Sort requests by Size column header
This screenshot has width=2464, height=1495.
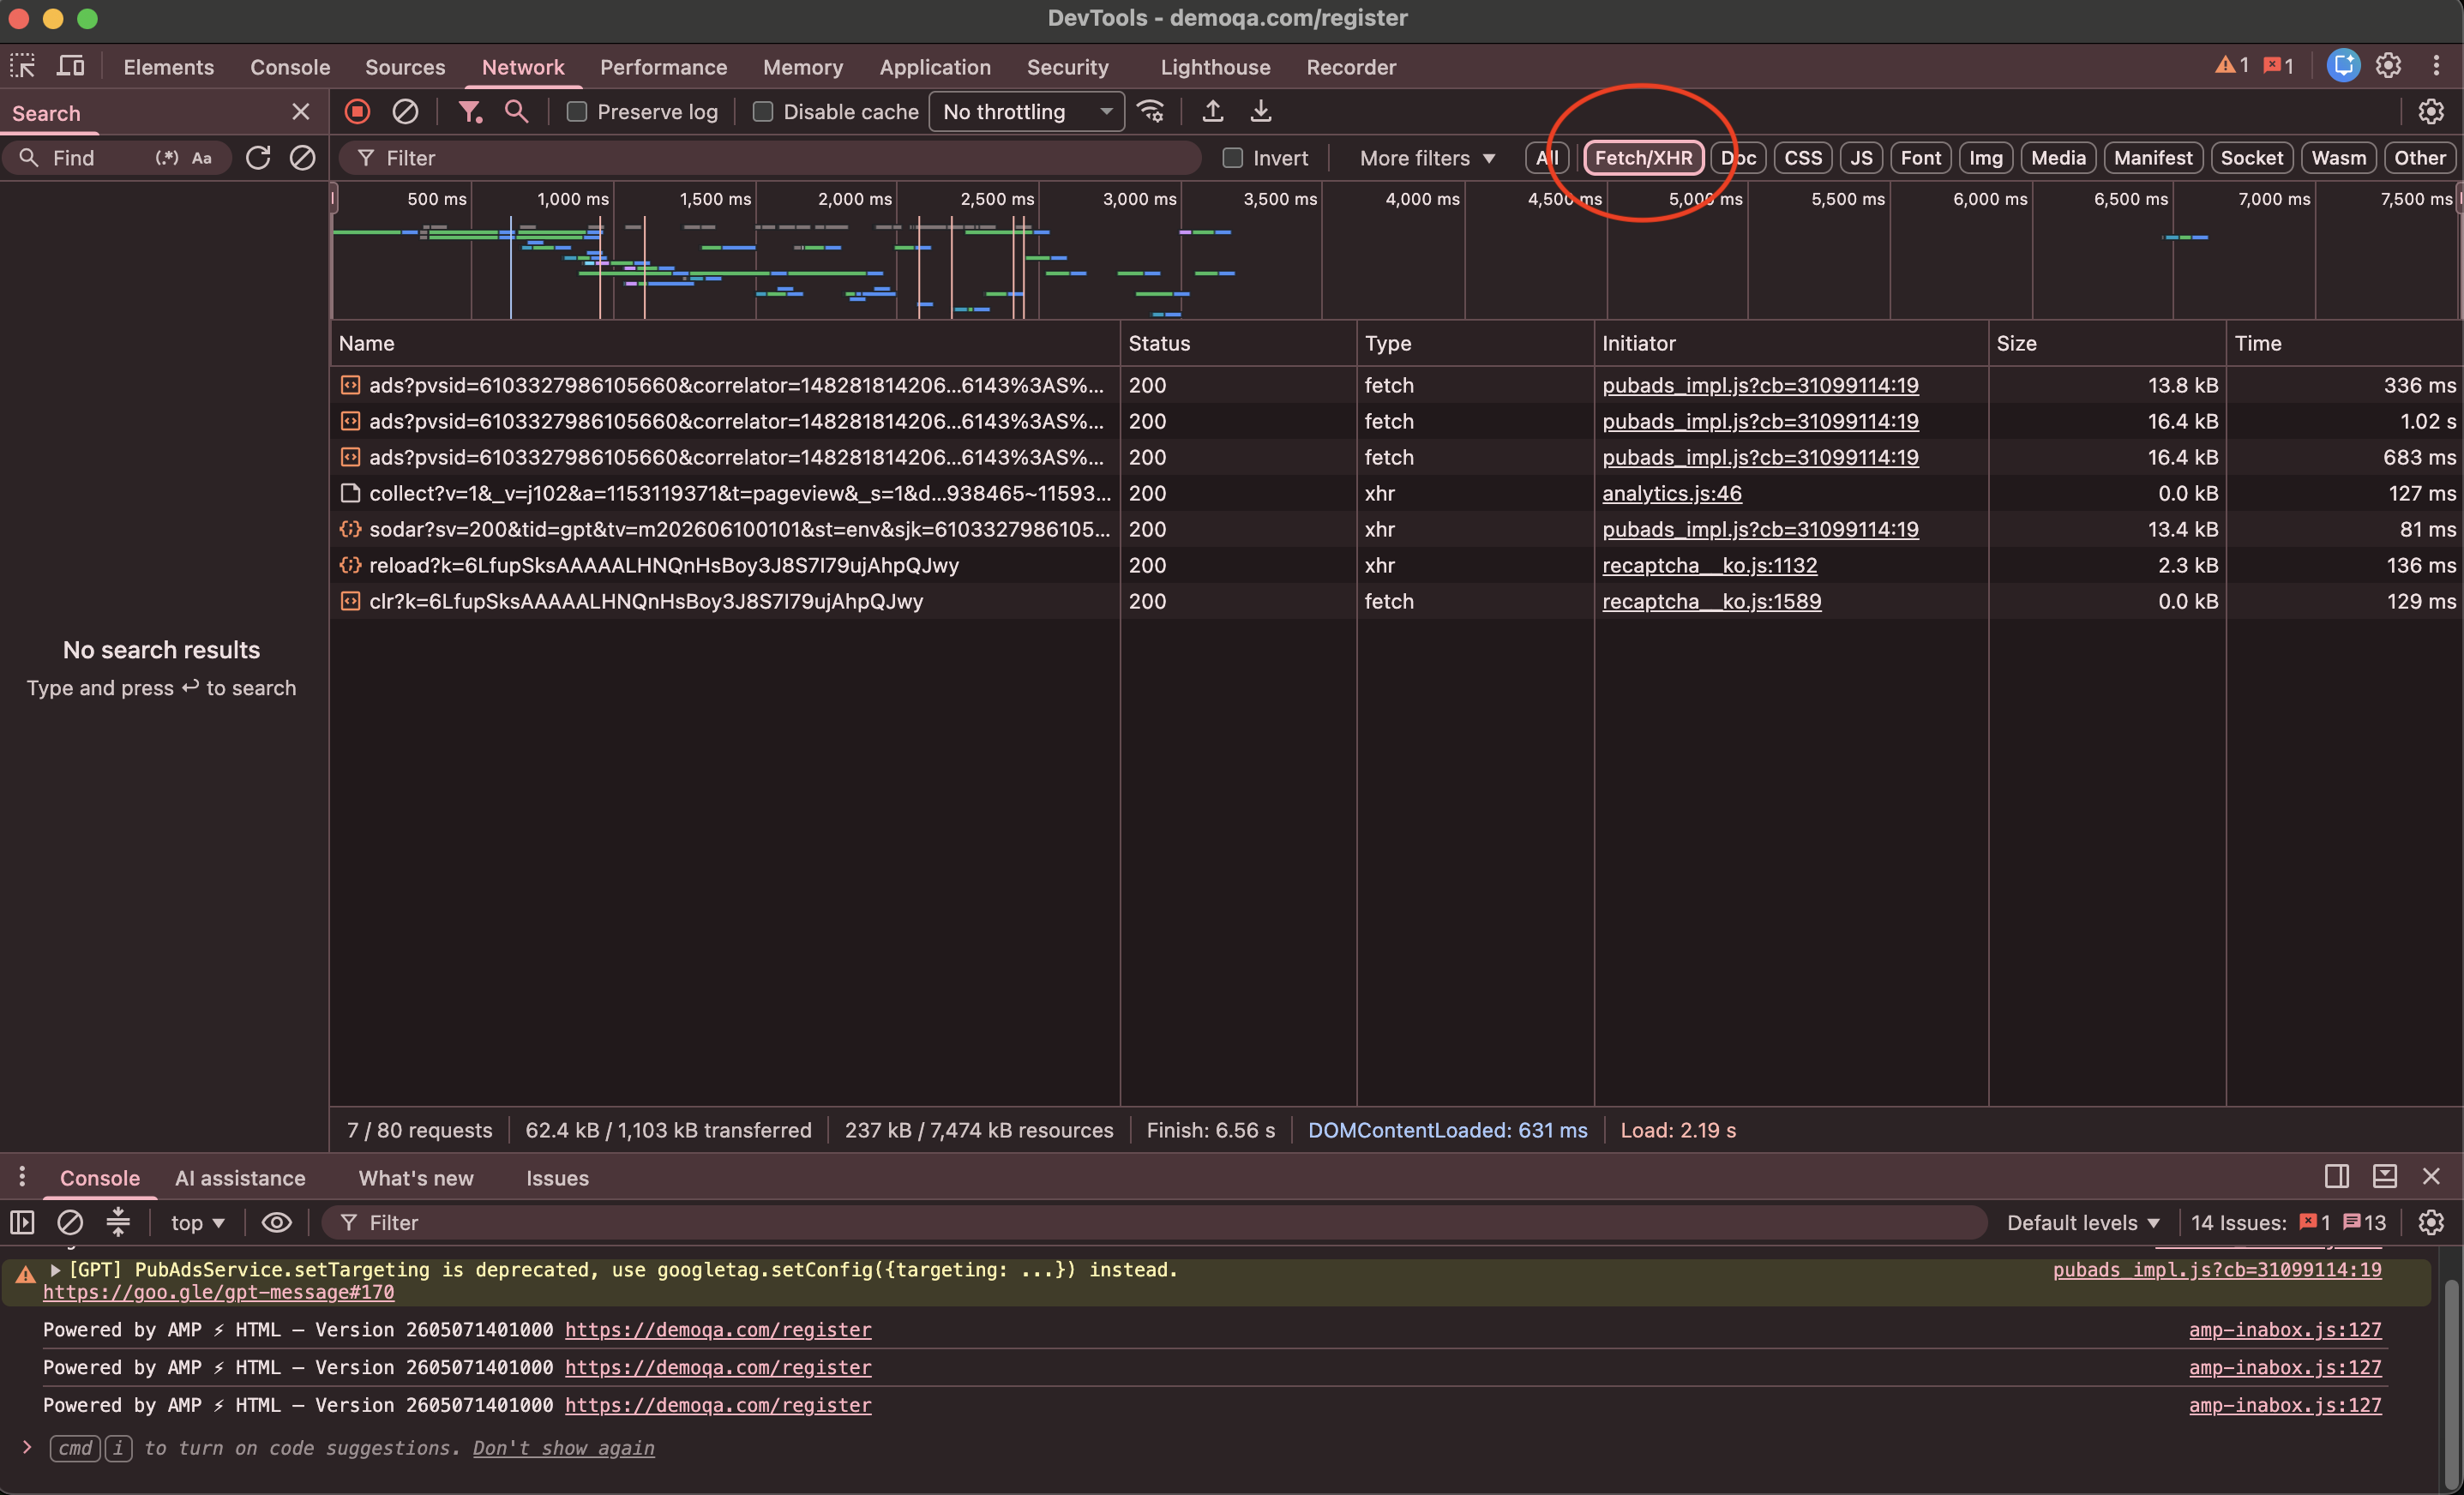2106,343
